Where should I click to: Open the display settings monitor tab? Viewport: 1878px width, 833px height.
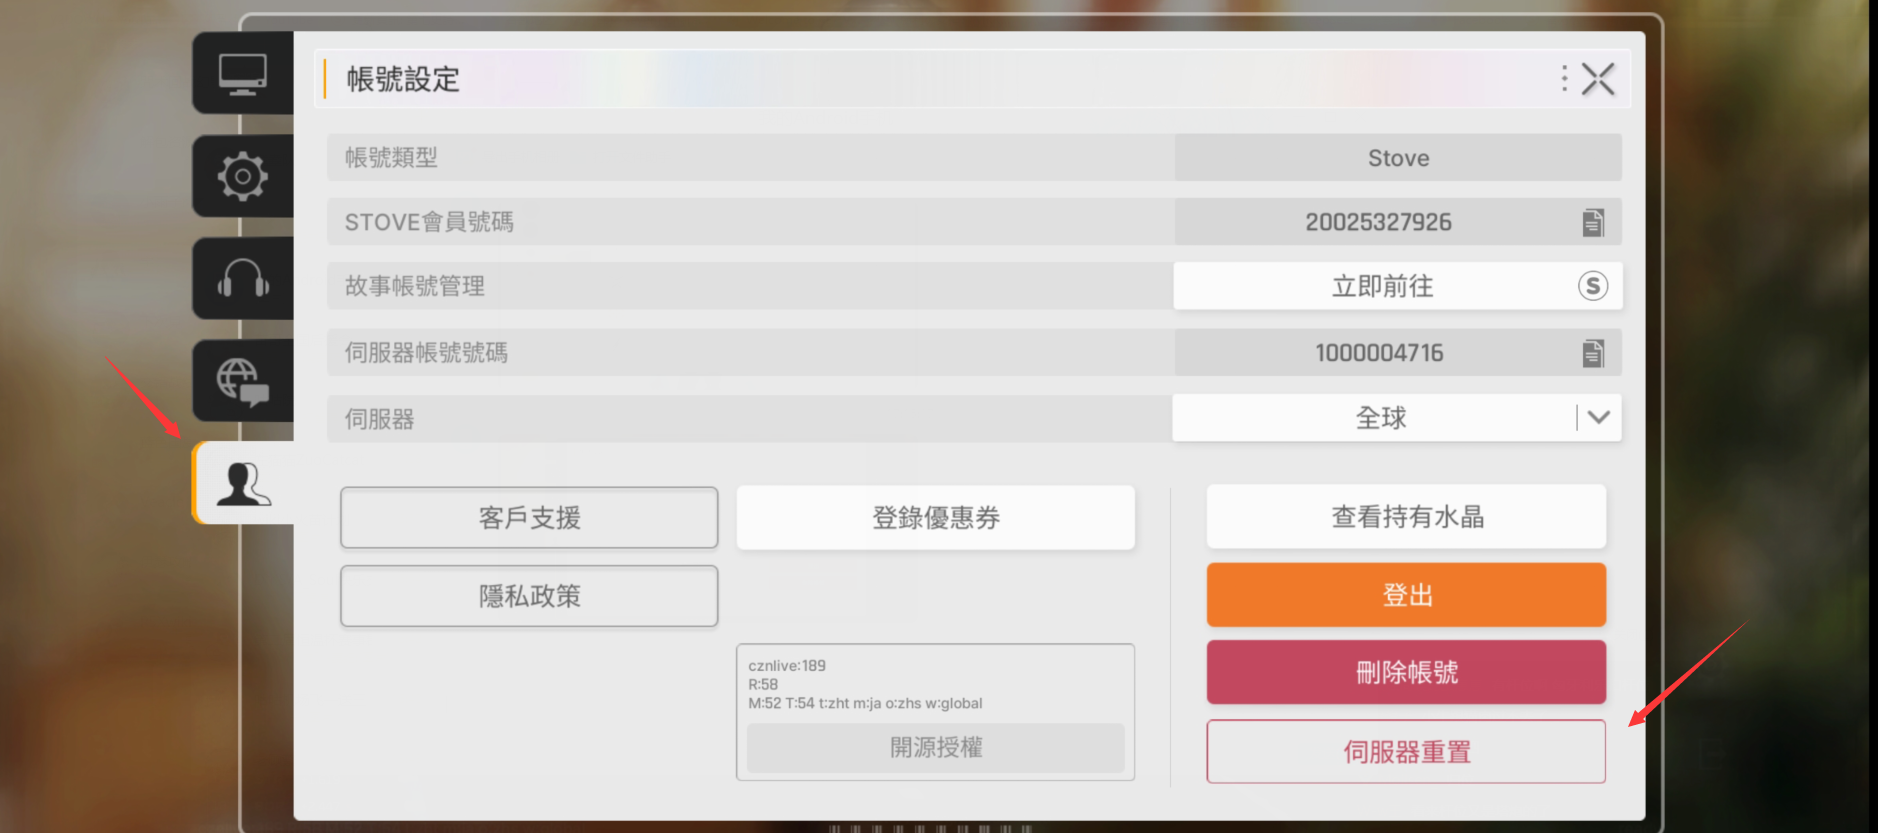243,74
